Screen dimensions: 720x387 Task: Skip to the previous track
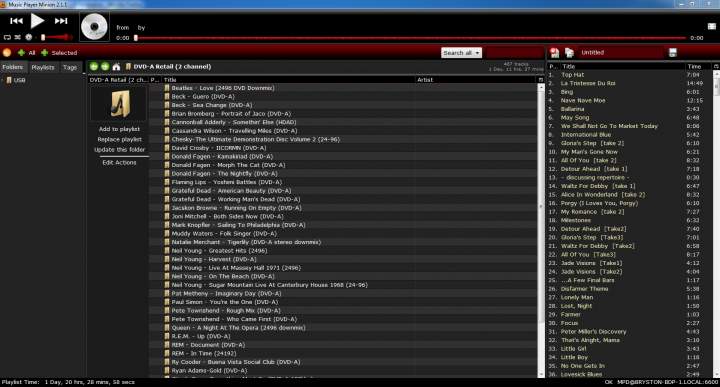(x=16, y=21)
